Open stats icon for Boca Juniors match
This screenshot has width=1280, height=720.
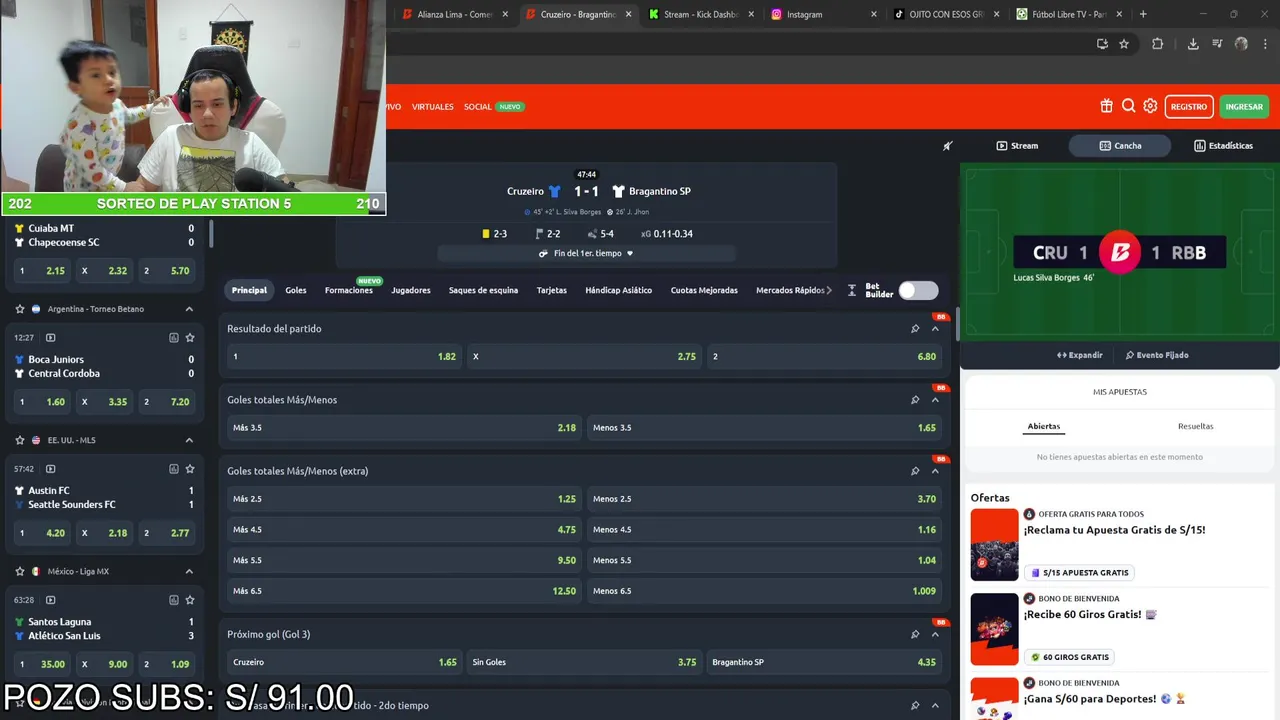coord(173,338)
